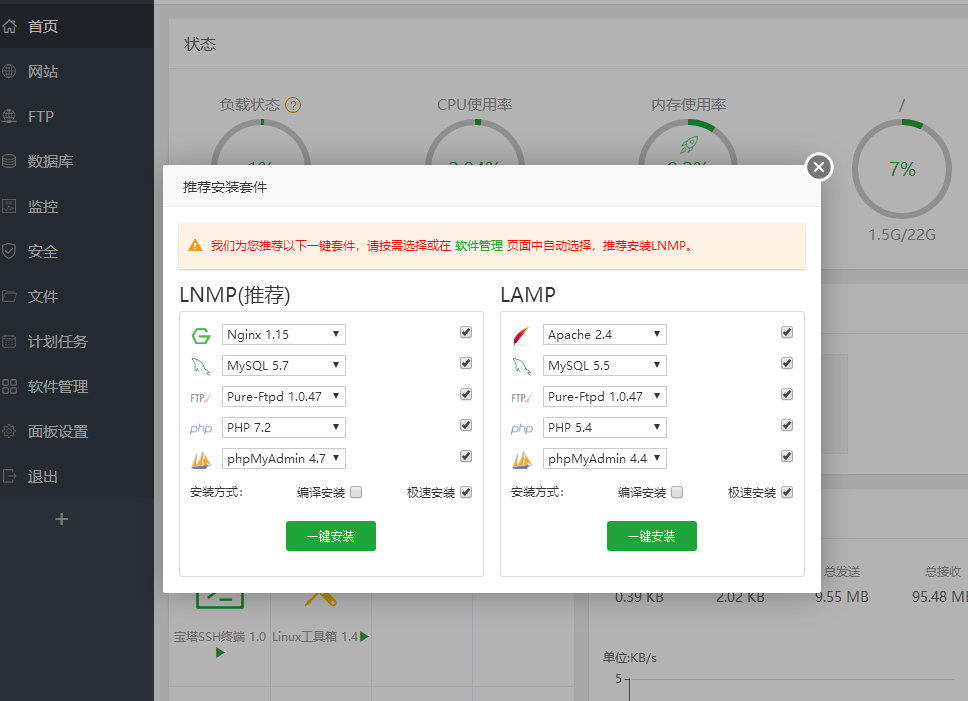Click the monitor icon beside 监控
This screenshot has height=701, width=968.
tap(9, 206)
